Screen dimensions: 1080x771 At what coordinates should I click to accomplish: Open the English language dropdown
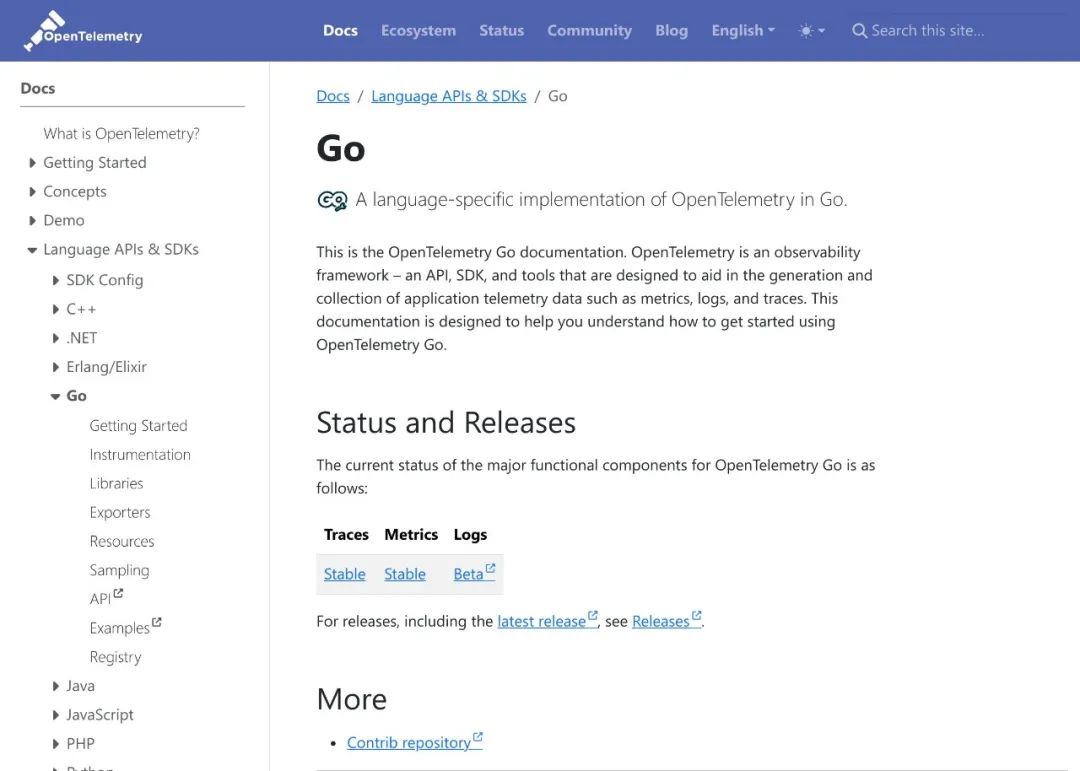pos(743,31)
